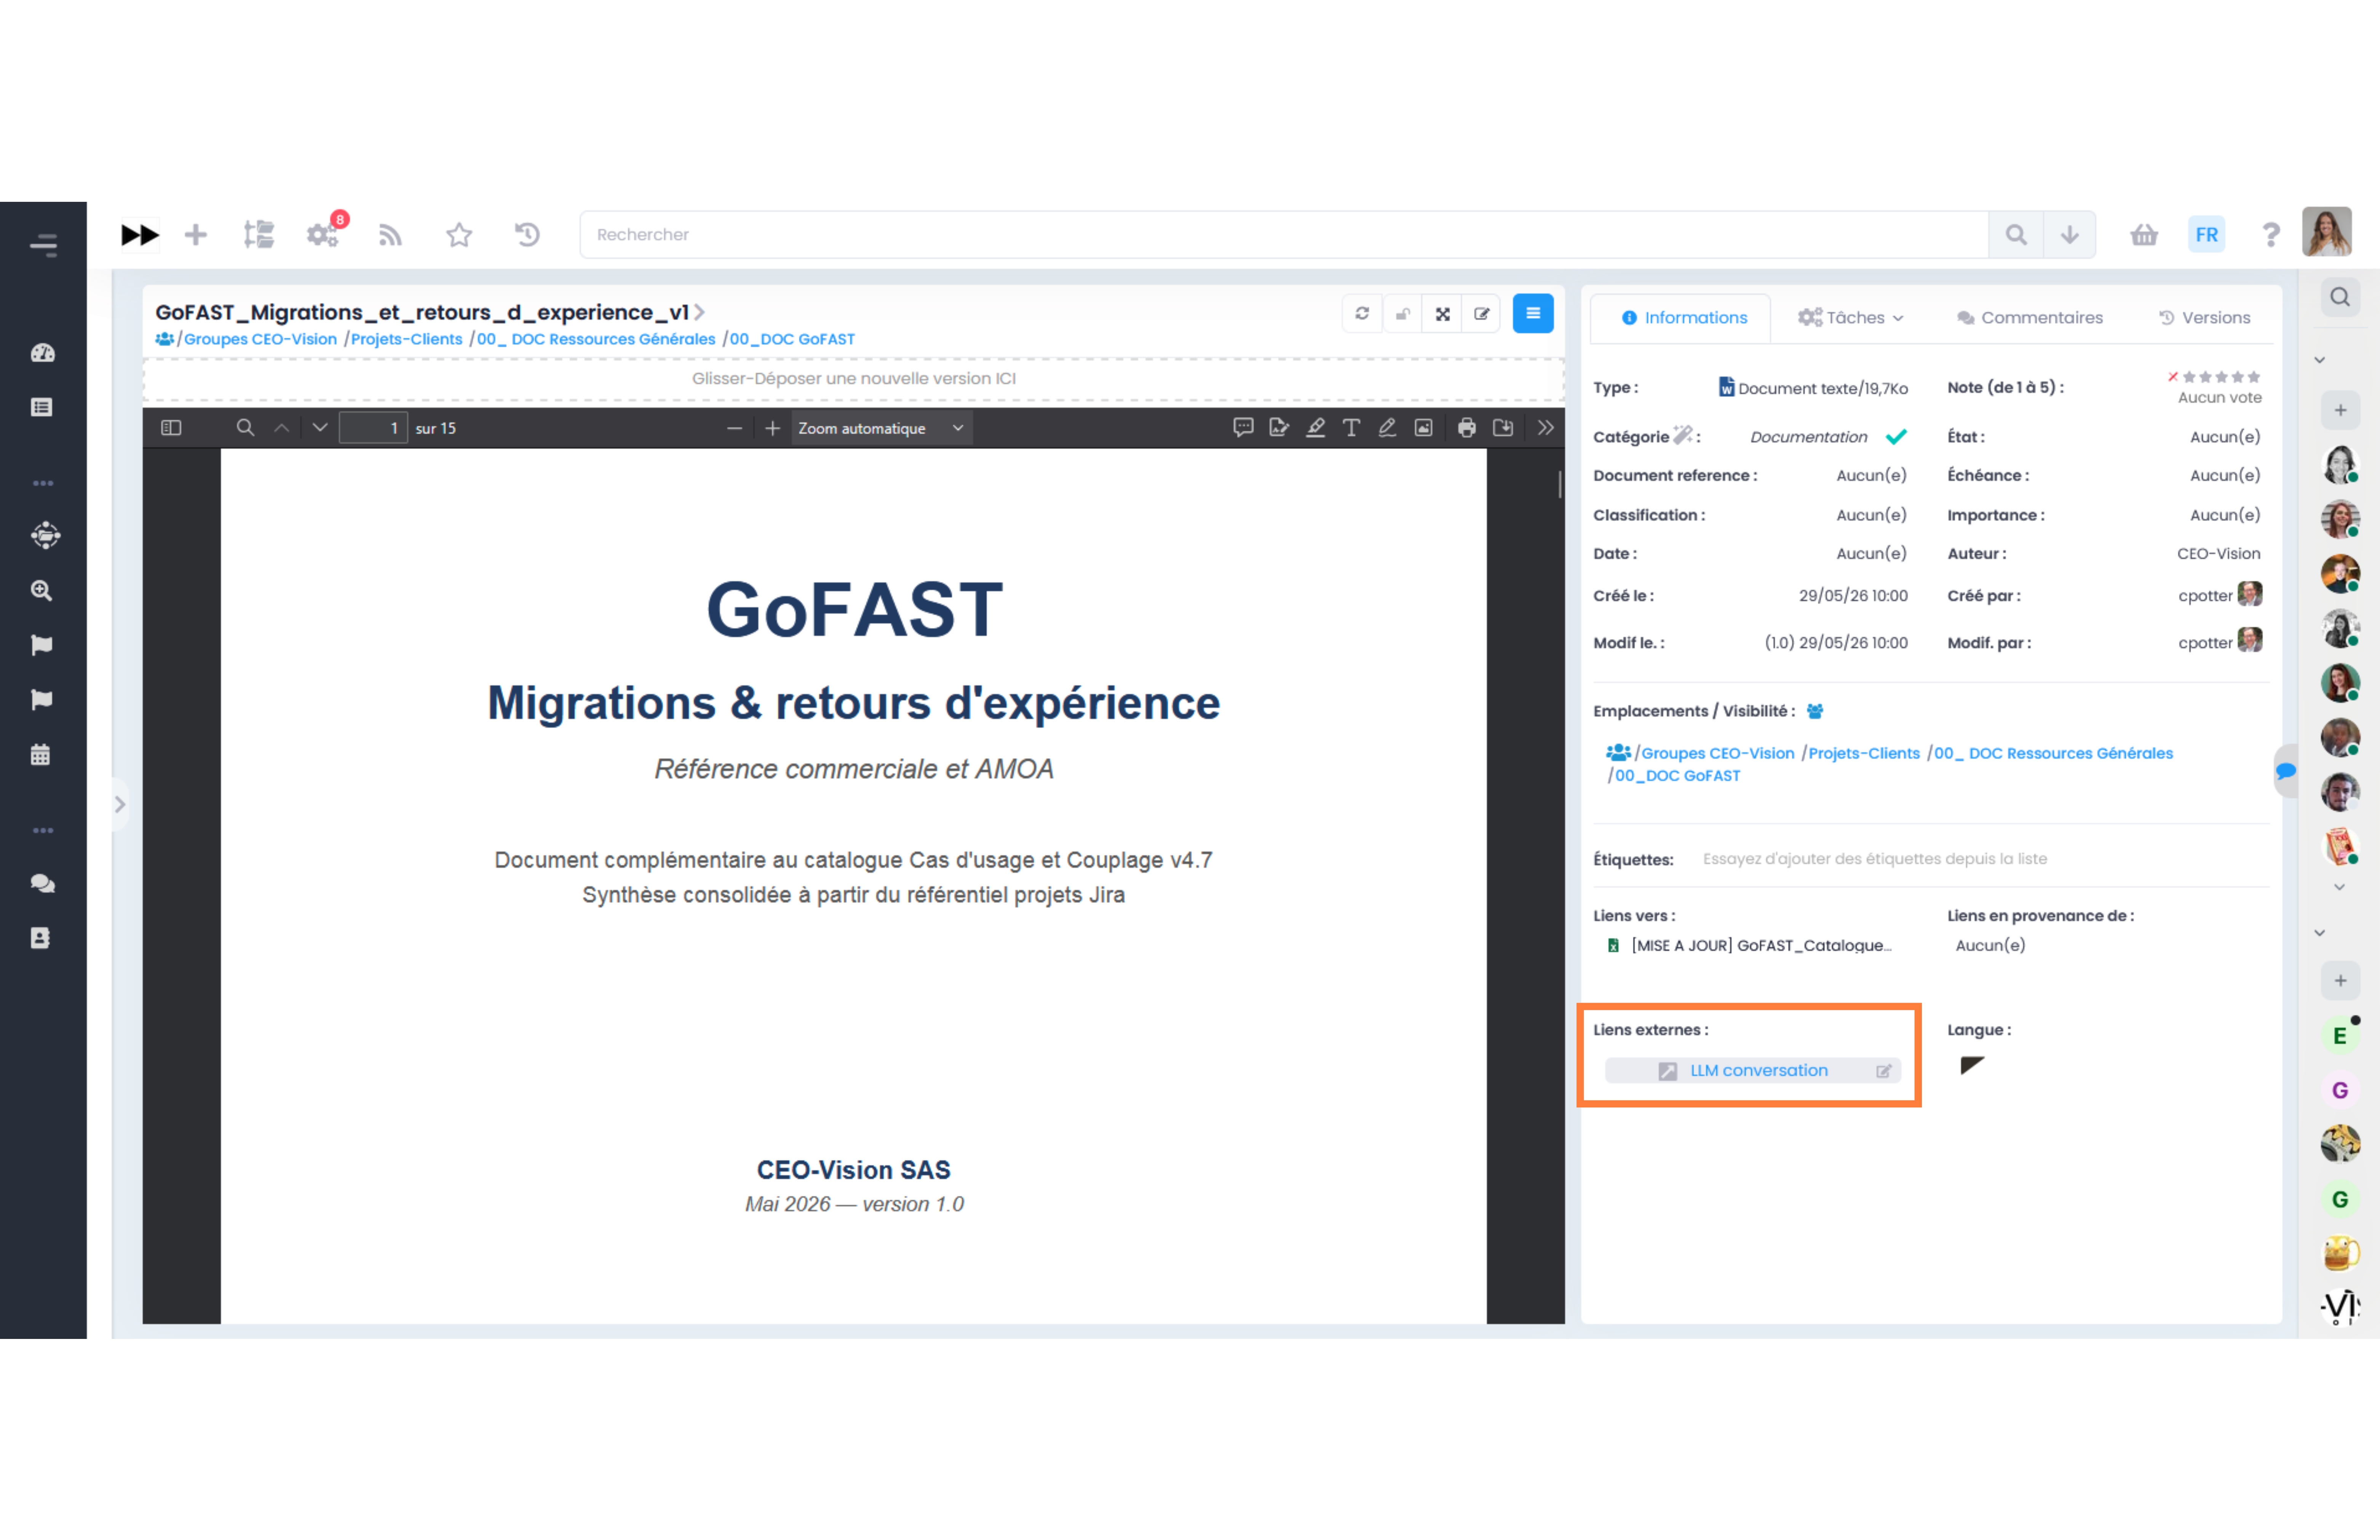Rate document with five stars

click(2254, 377)
